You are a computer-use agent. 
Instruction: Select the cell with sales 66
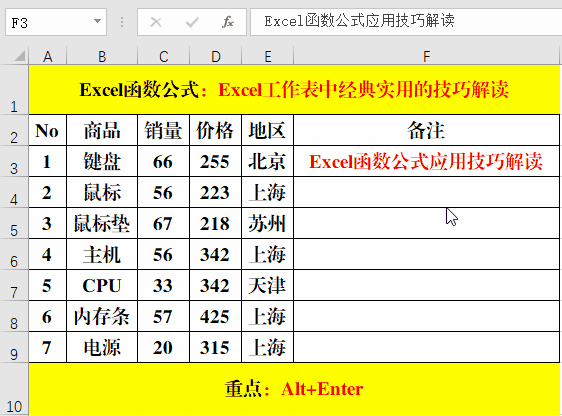click(163, 161)
